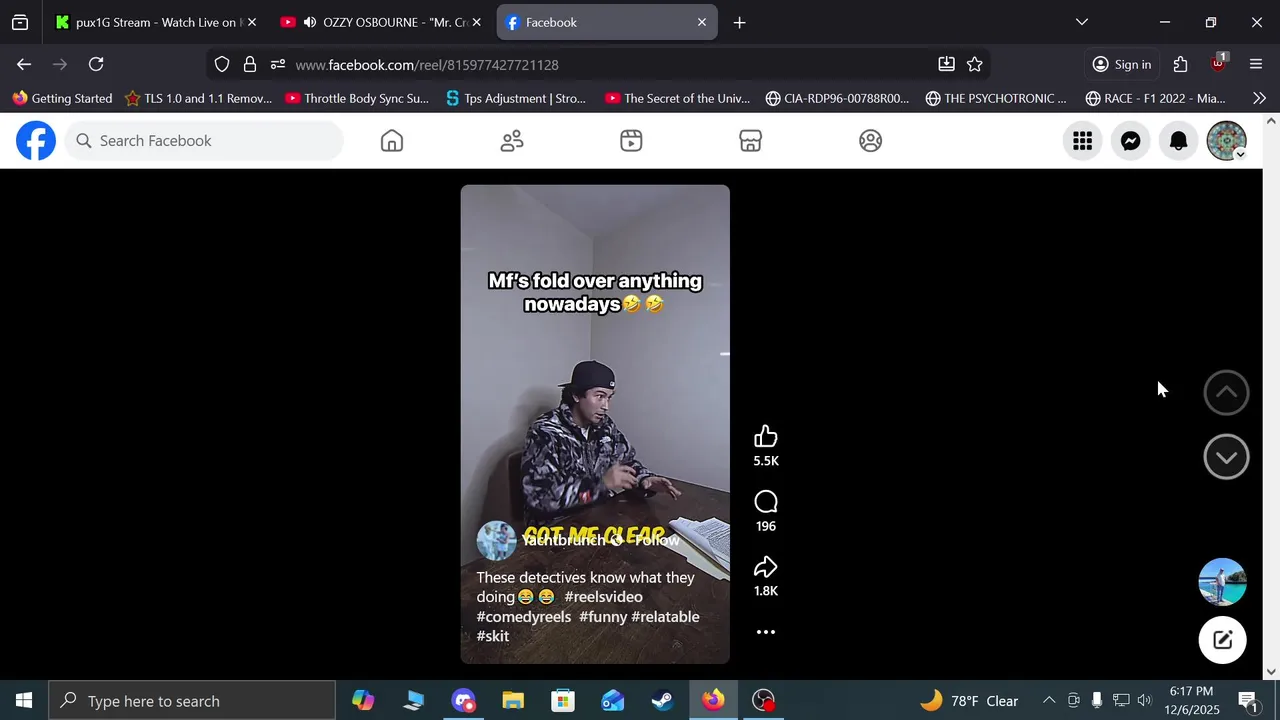Screen dimensions: 1280x720
Task: Share the reel using the arrow icon
Action: click(x=766, y=567)
